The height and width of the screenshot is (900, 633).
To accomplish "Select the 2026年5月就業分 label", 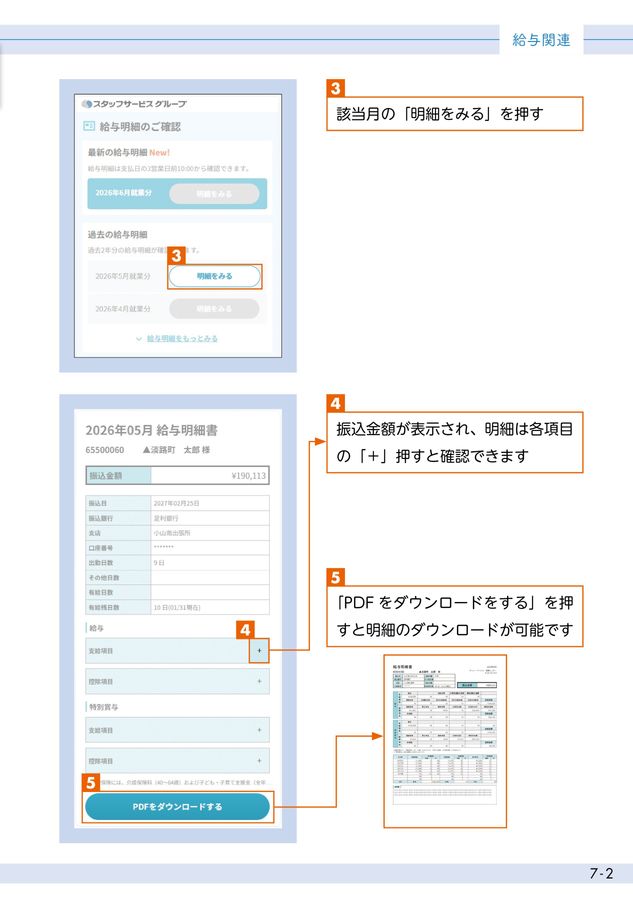I will tap(123, 276).
